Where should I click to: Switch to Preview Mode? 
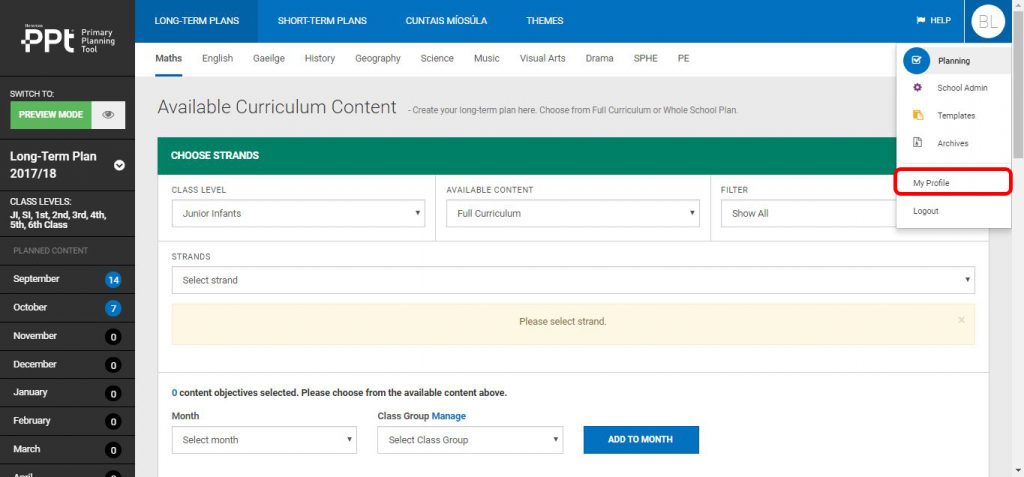50,115
